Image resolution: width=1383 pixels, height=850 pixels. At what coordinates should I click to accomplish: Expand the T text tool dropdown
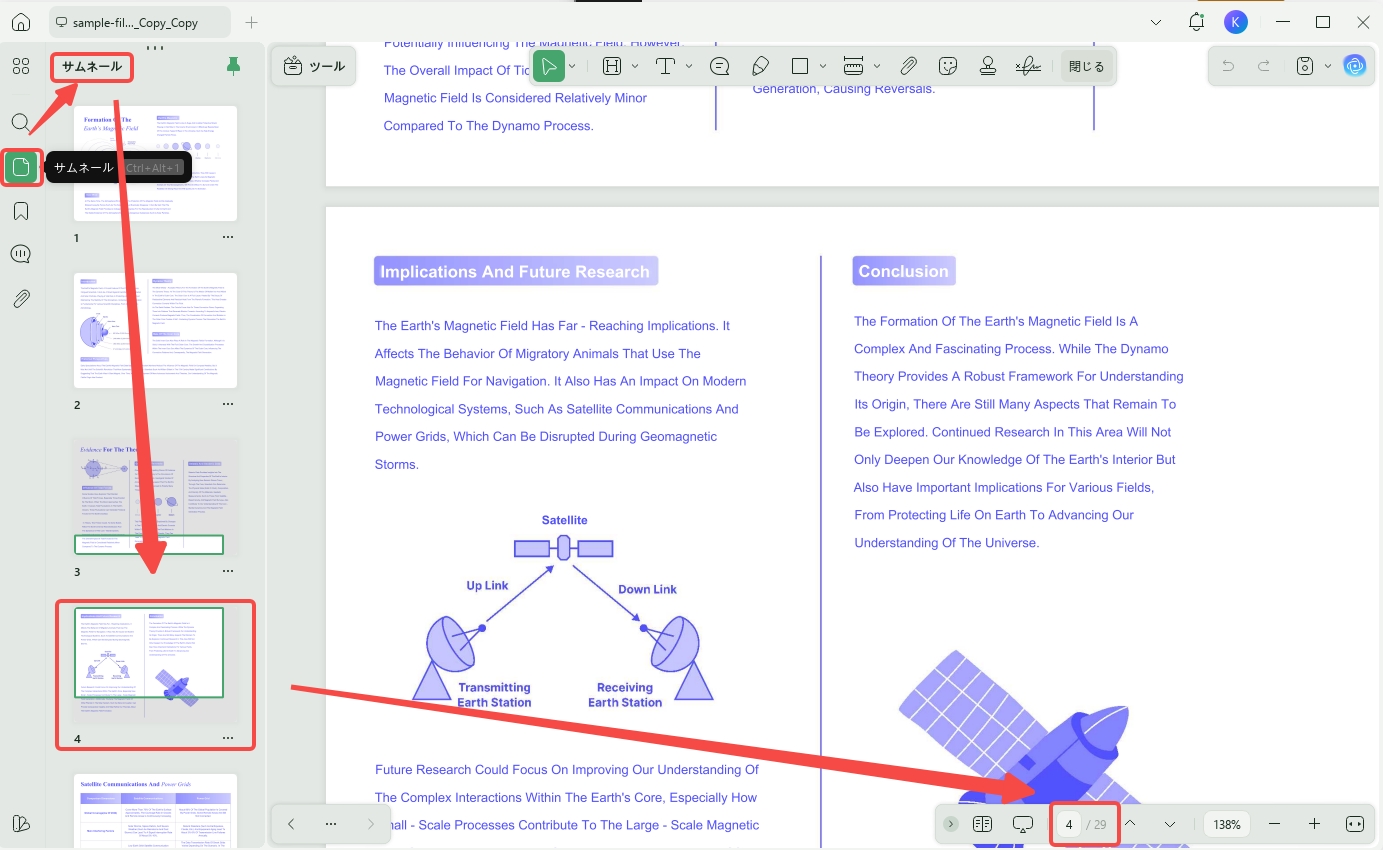(689, 66)
